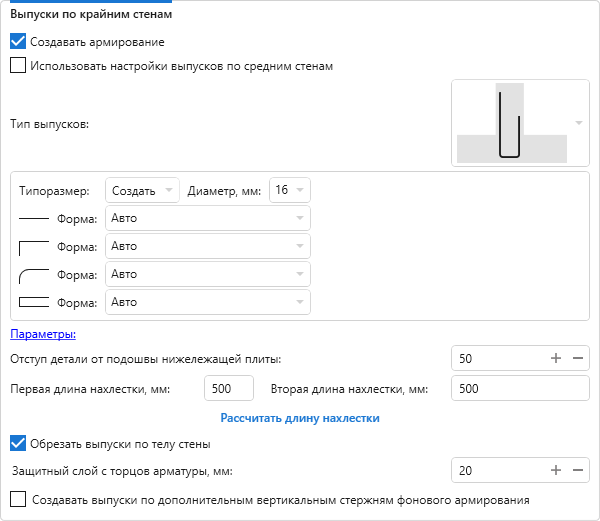Increase protective layer from rebar ends

556,469
